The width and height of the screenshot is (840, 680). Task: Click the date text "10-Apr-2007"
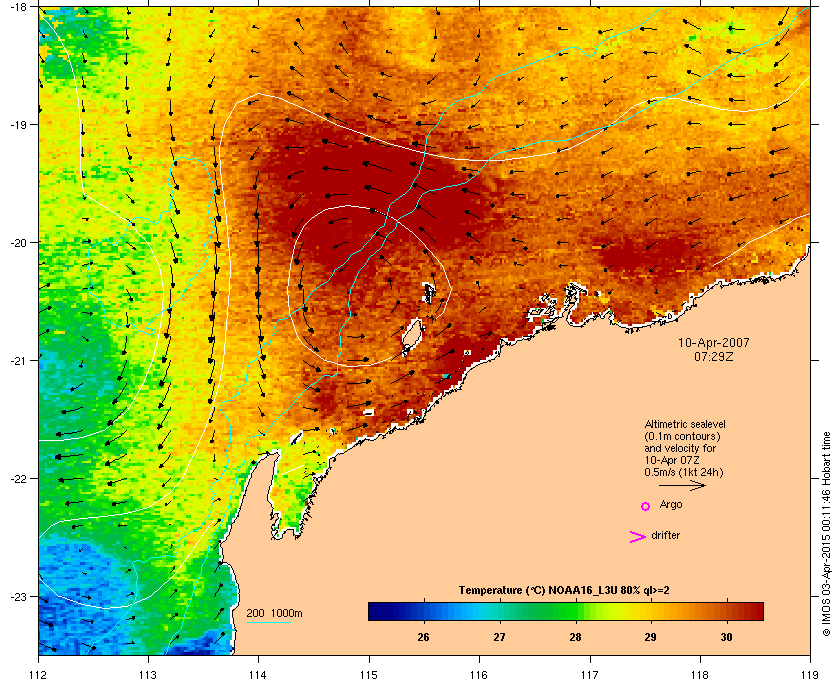click(x=714, y=342)
